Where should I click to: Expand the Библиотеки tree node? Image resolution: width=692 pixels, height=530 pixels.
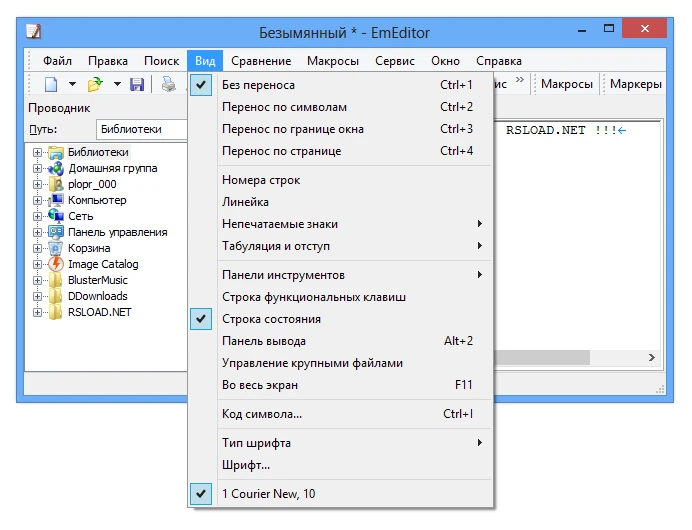click(38, 152)
